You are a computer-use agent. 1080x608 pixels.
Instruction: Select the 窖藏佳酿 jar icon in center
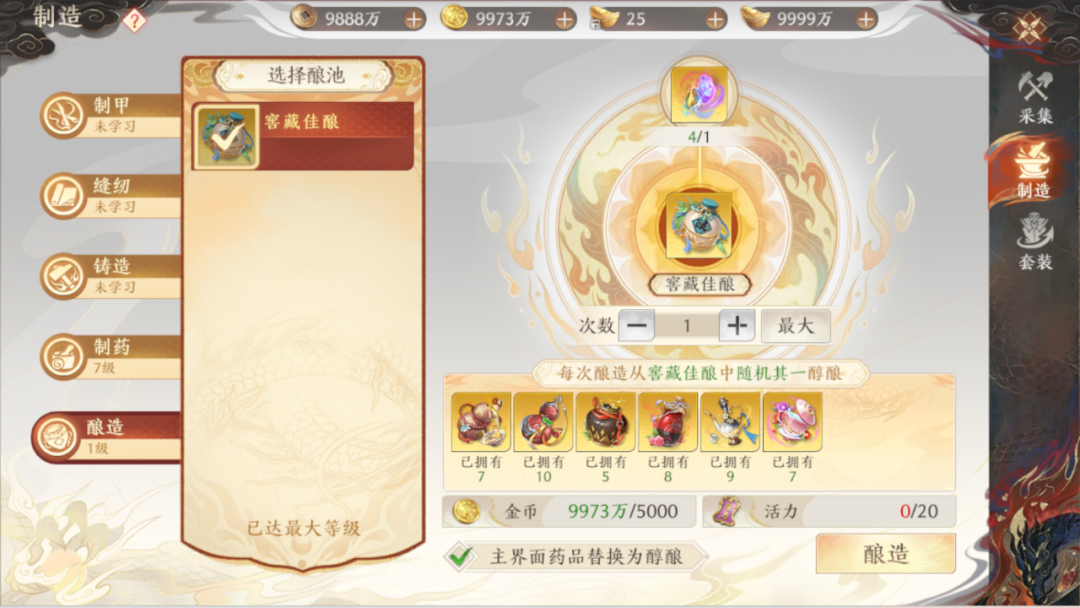click(699, 226)
